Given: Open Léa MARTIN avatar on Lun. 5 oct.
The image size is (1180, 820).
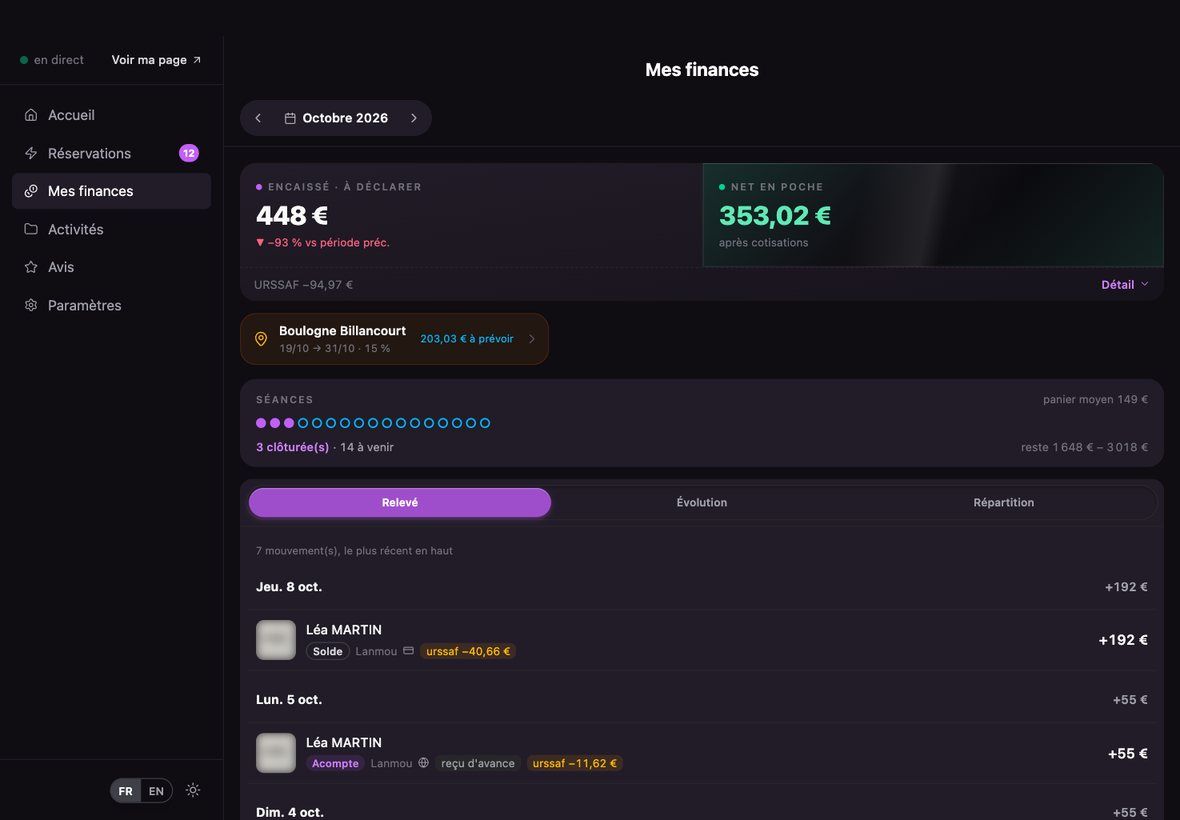Looking at the screenshot, I should click(275, 753).
